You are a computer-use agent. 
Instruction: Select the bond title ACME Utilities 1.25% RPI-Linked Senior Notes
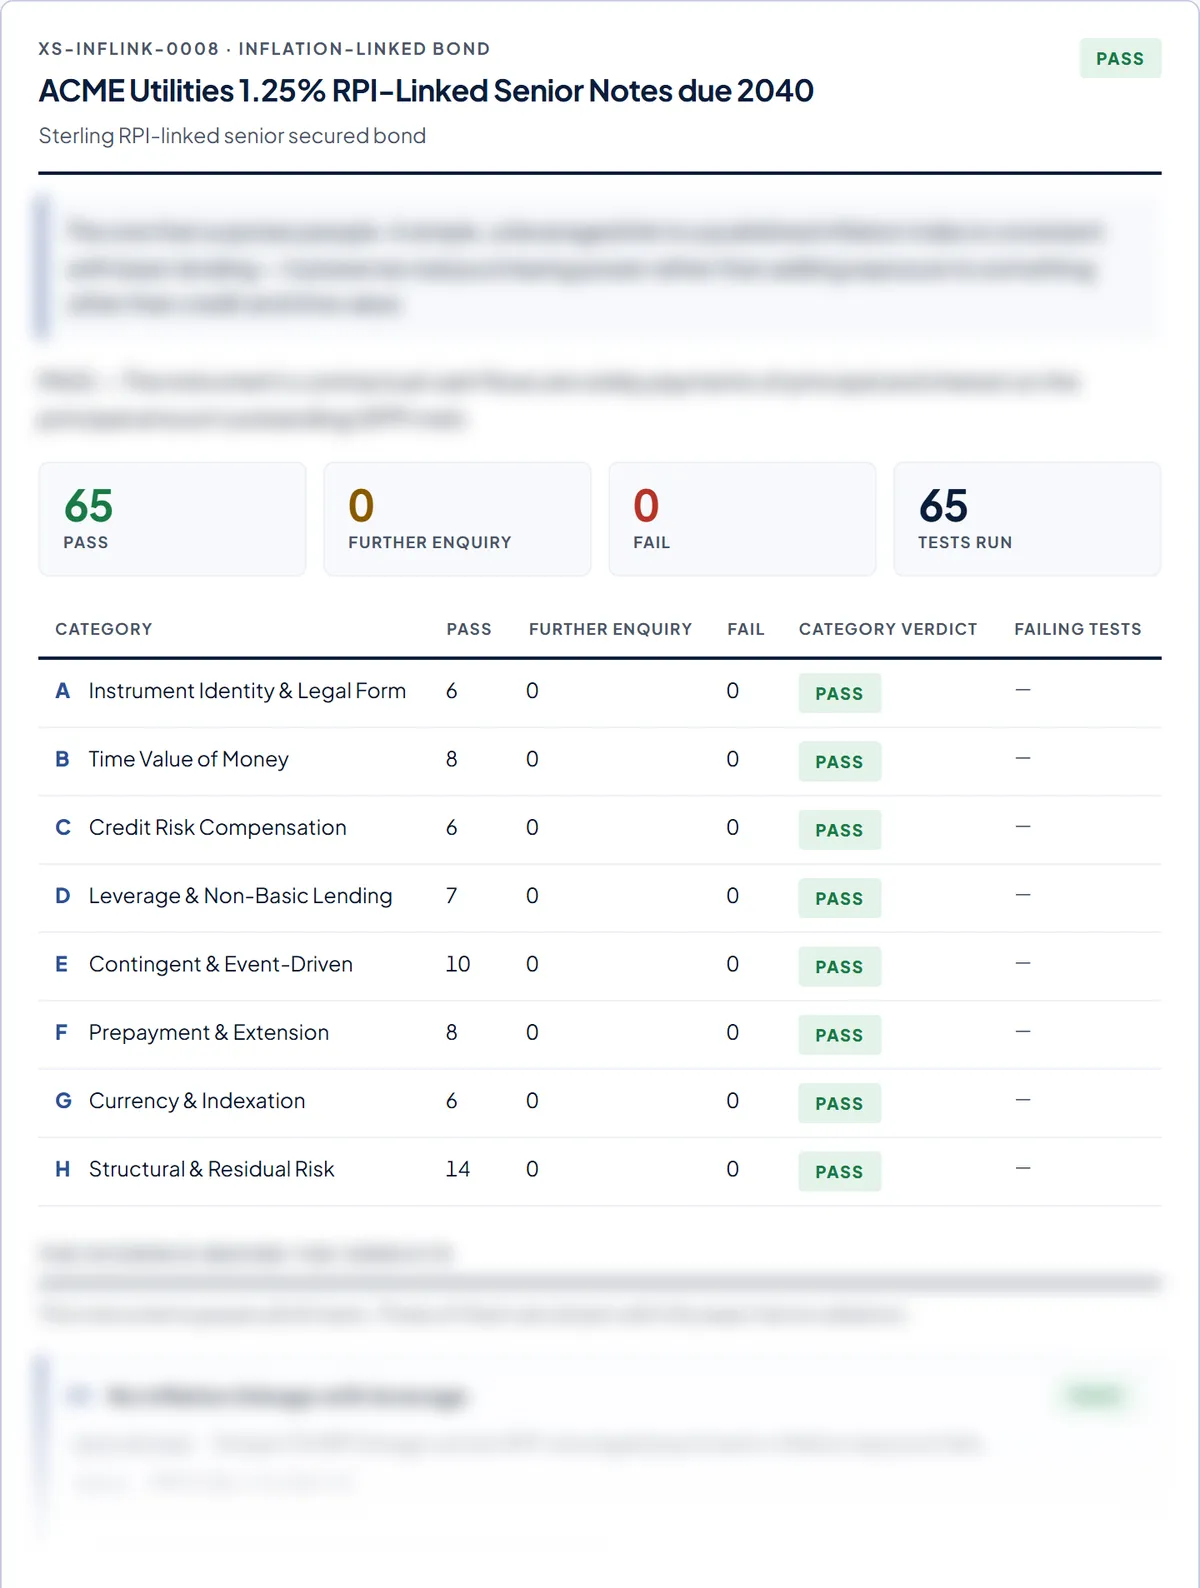425,91
